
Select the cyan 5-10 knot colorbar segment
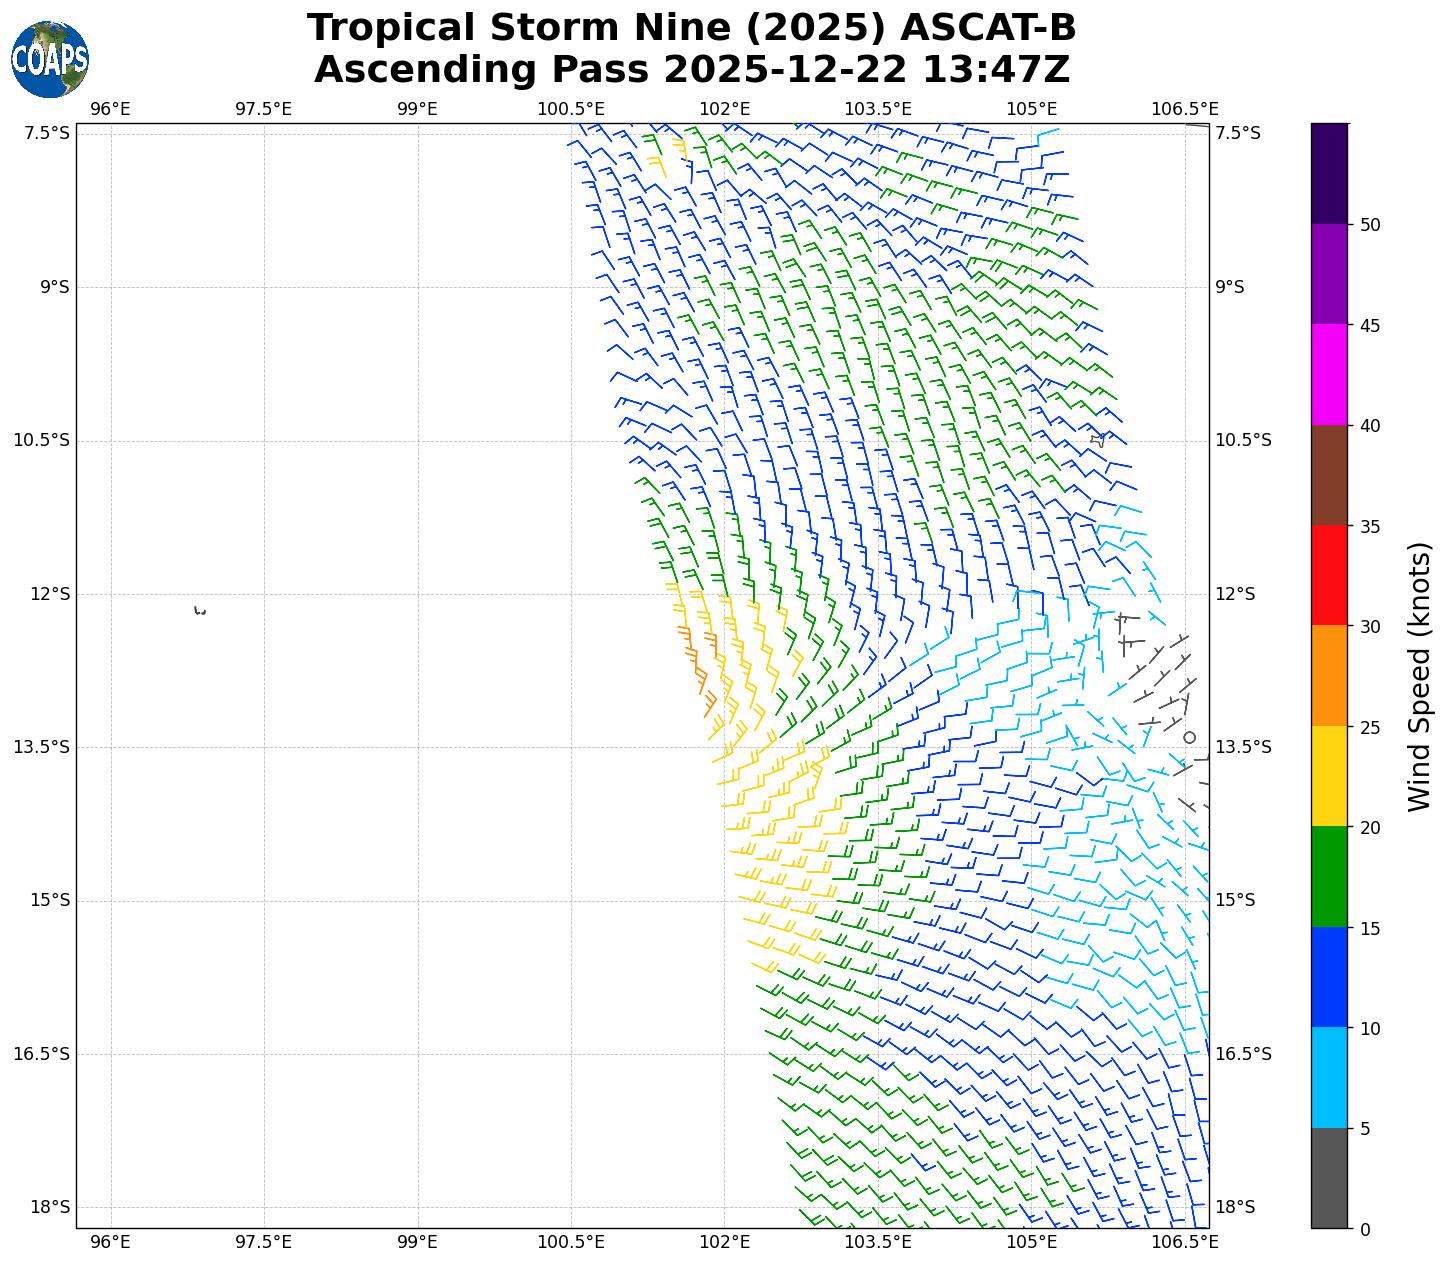click(1329, 1078)
